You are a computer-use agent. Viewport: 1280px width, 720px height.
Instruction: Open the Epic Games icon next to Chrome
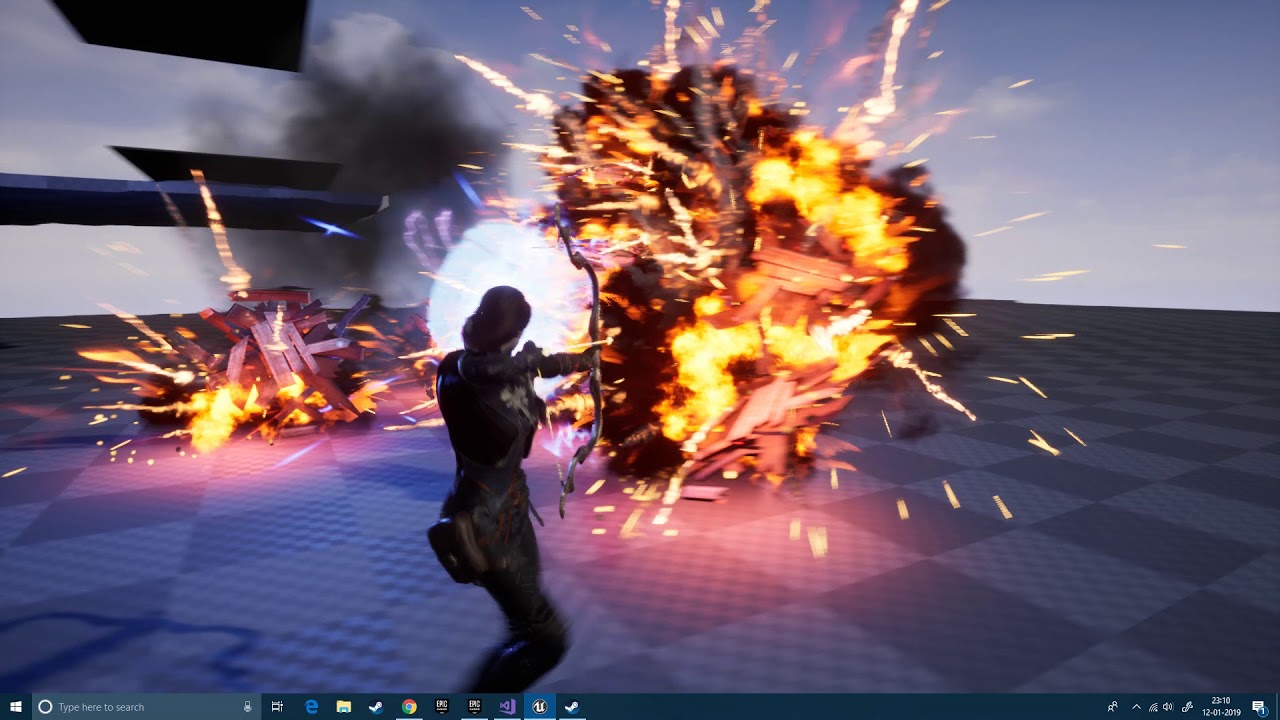coord(441,707)
